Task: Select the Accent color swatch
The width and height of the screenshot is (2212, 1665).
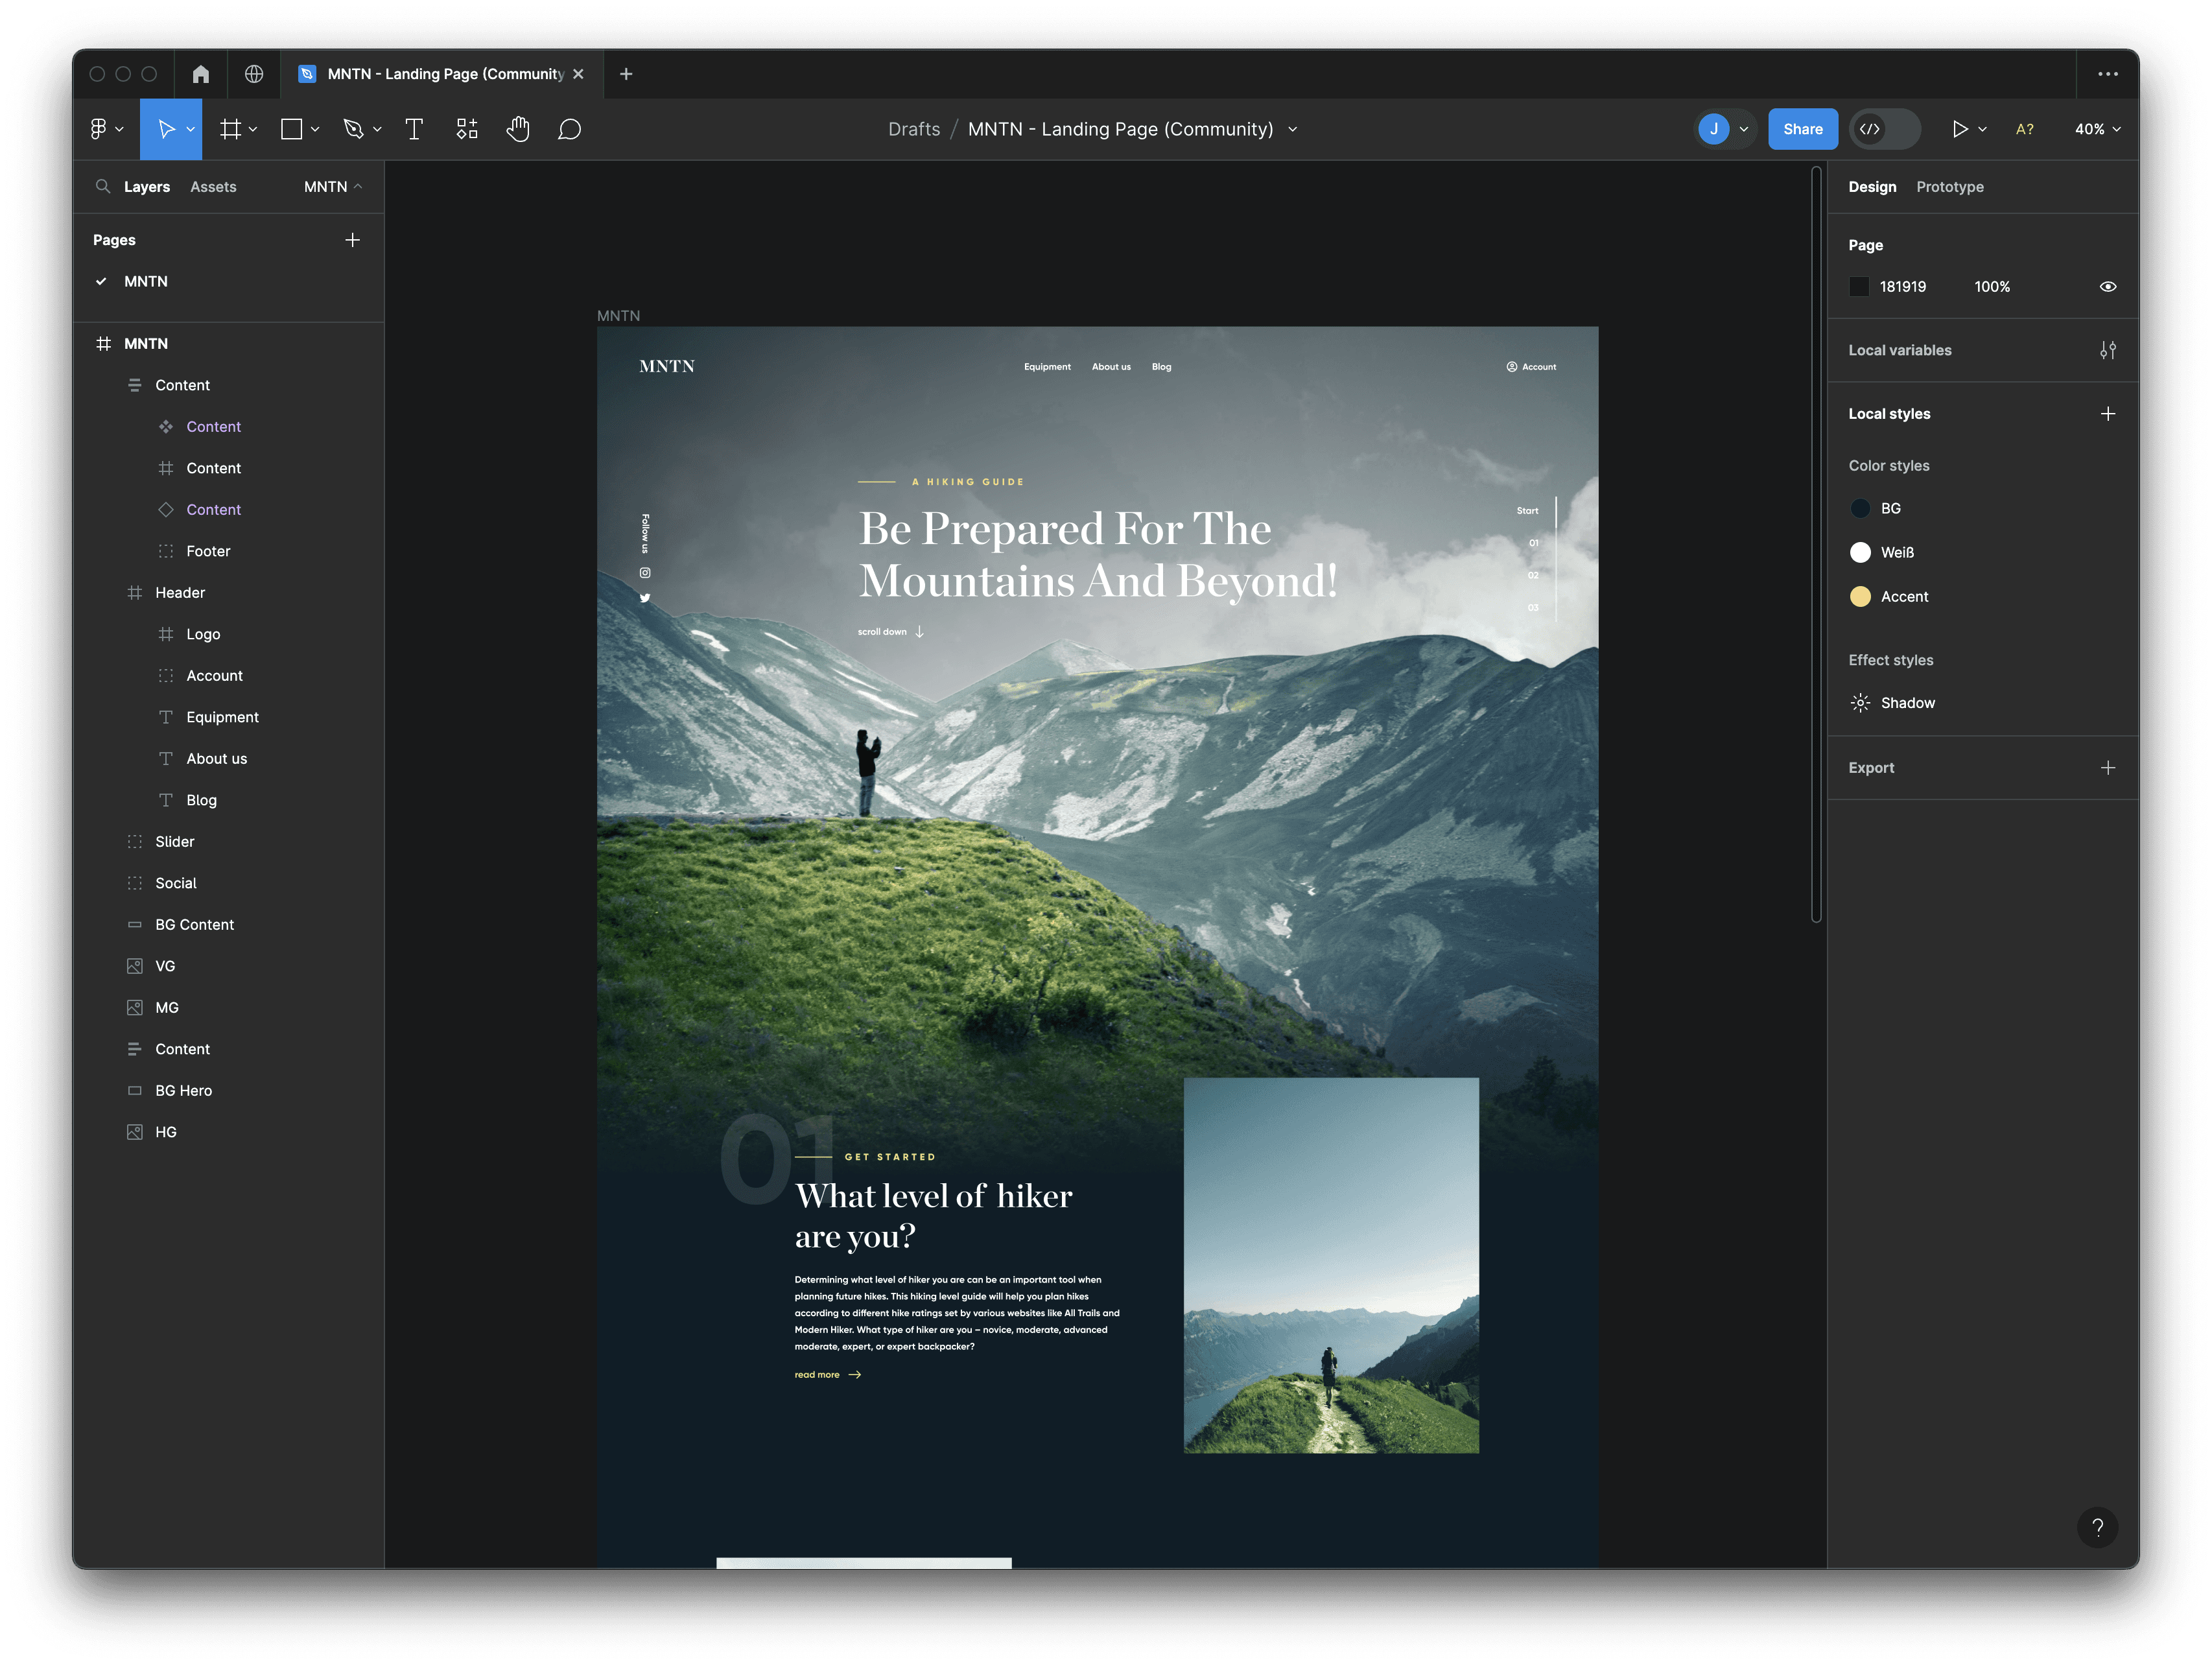Action: [1860, 596]
